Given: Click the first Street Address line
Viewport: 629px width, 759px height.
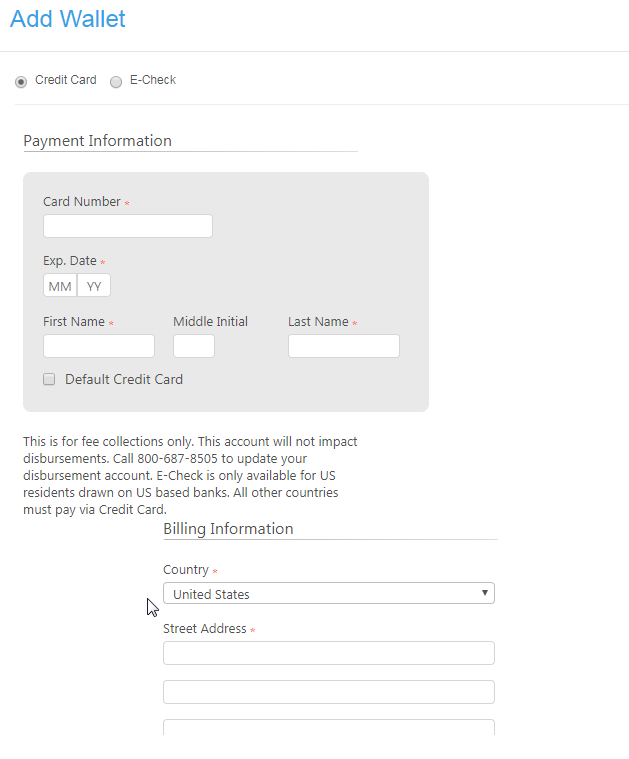Looking at the screenshot, I should click(328, 653).
